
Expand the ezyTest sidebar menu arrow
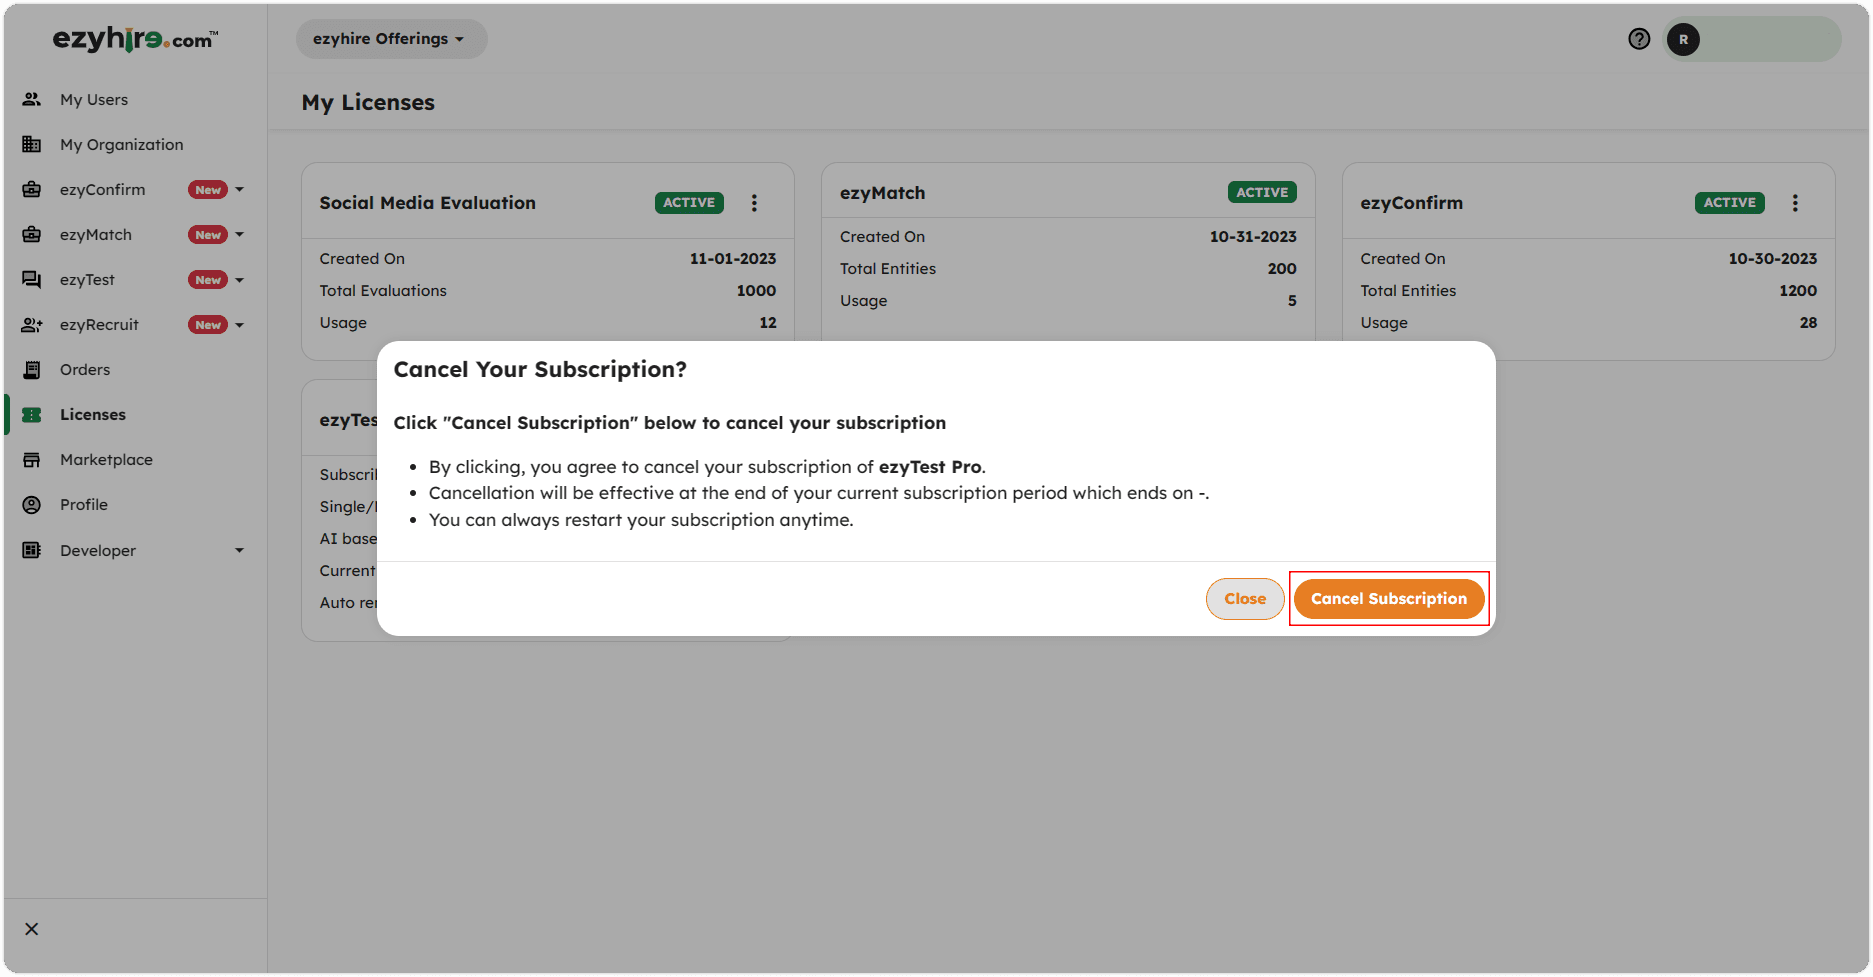click(240, 280)
